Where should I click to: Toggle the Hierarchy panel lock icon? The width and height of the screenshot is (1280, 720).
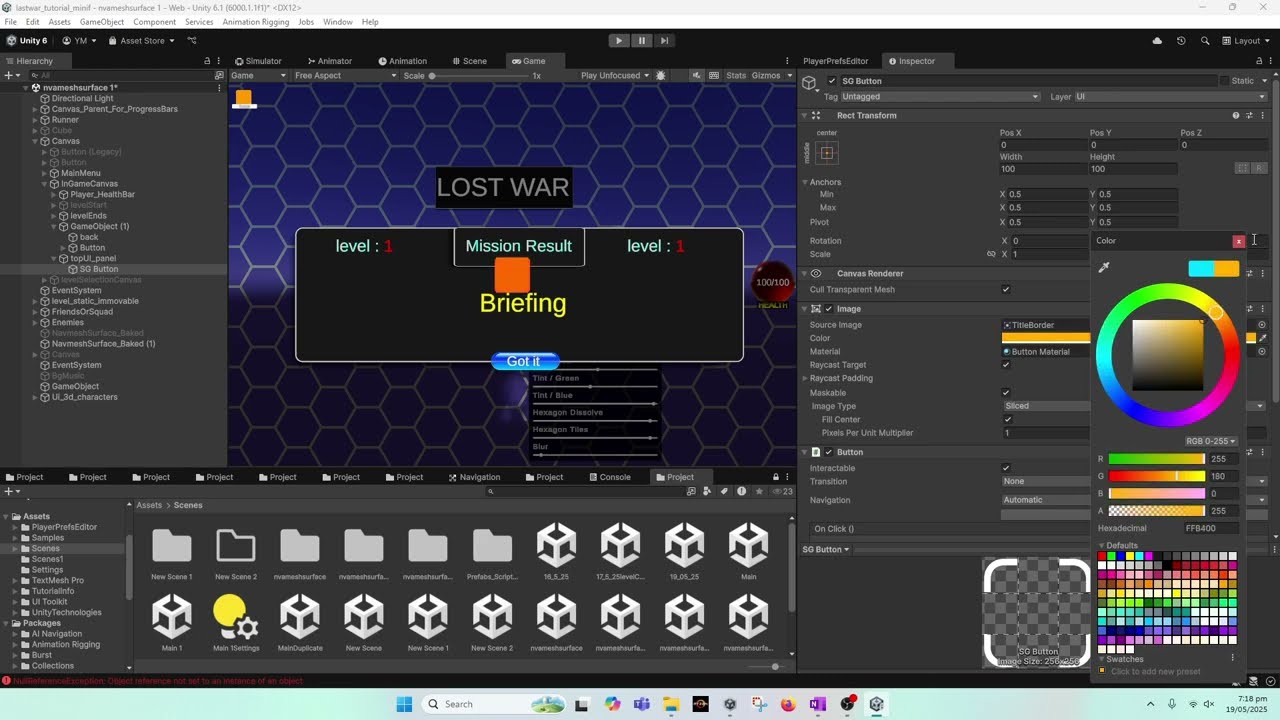(x=207, y=61)
